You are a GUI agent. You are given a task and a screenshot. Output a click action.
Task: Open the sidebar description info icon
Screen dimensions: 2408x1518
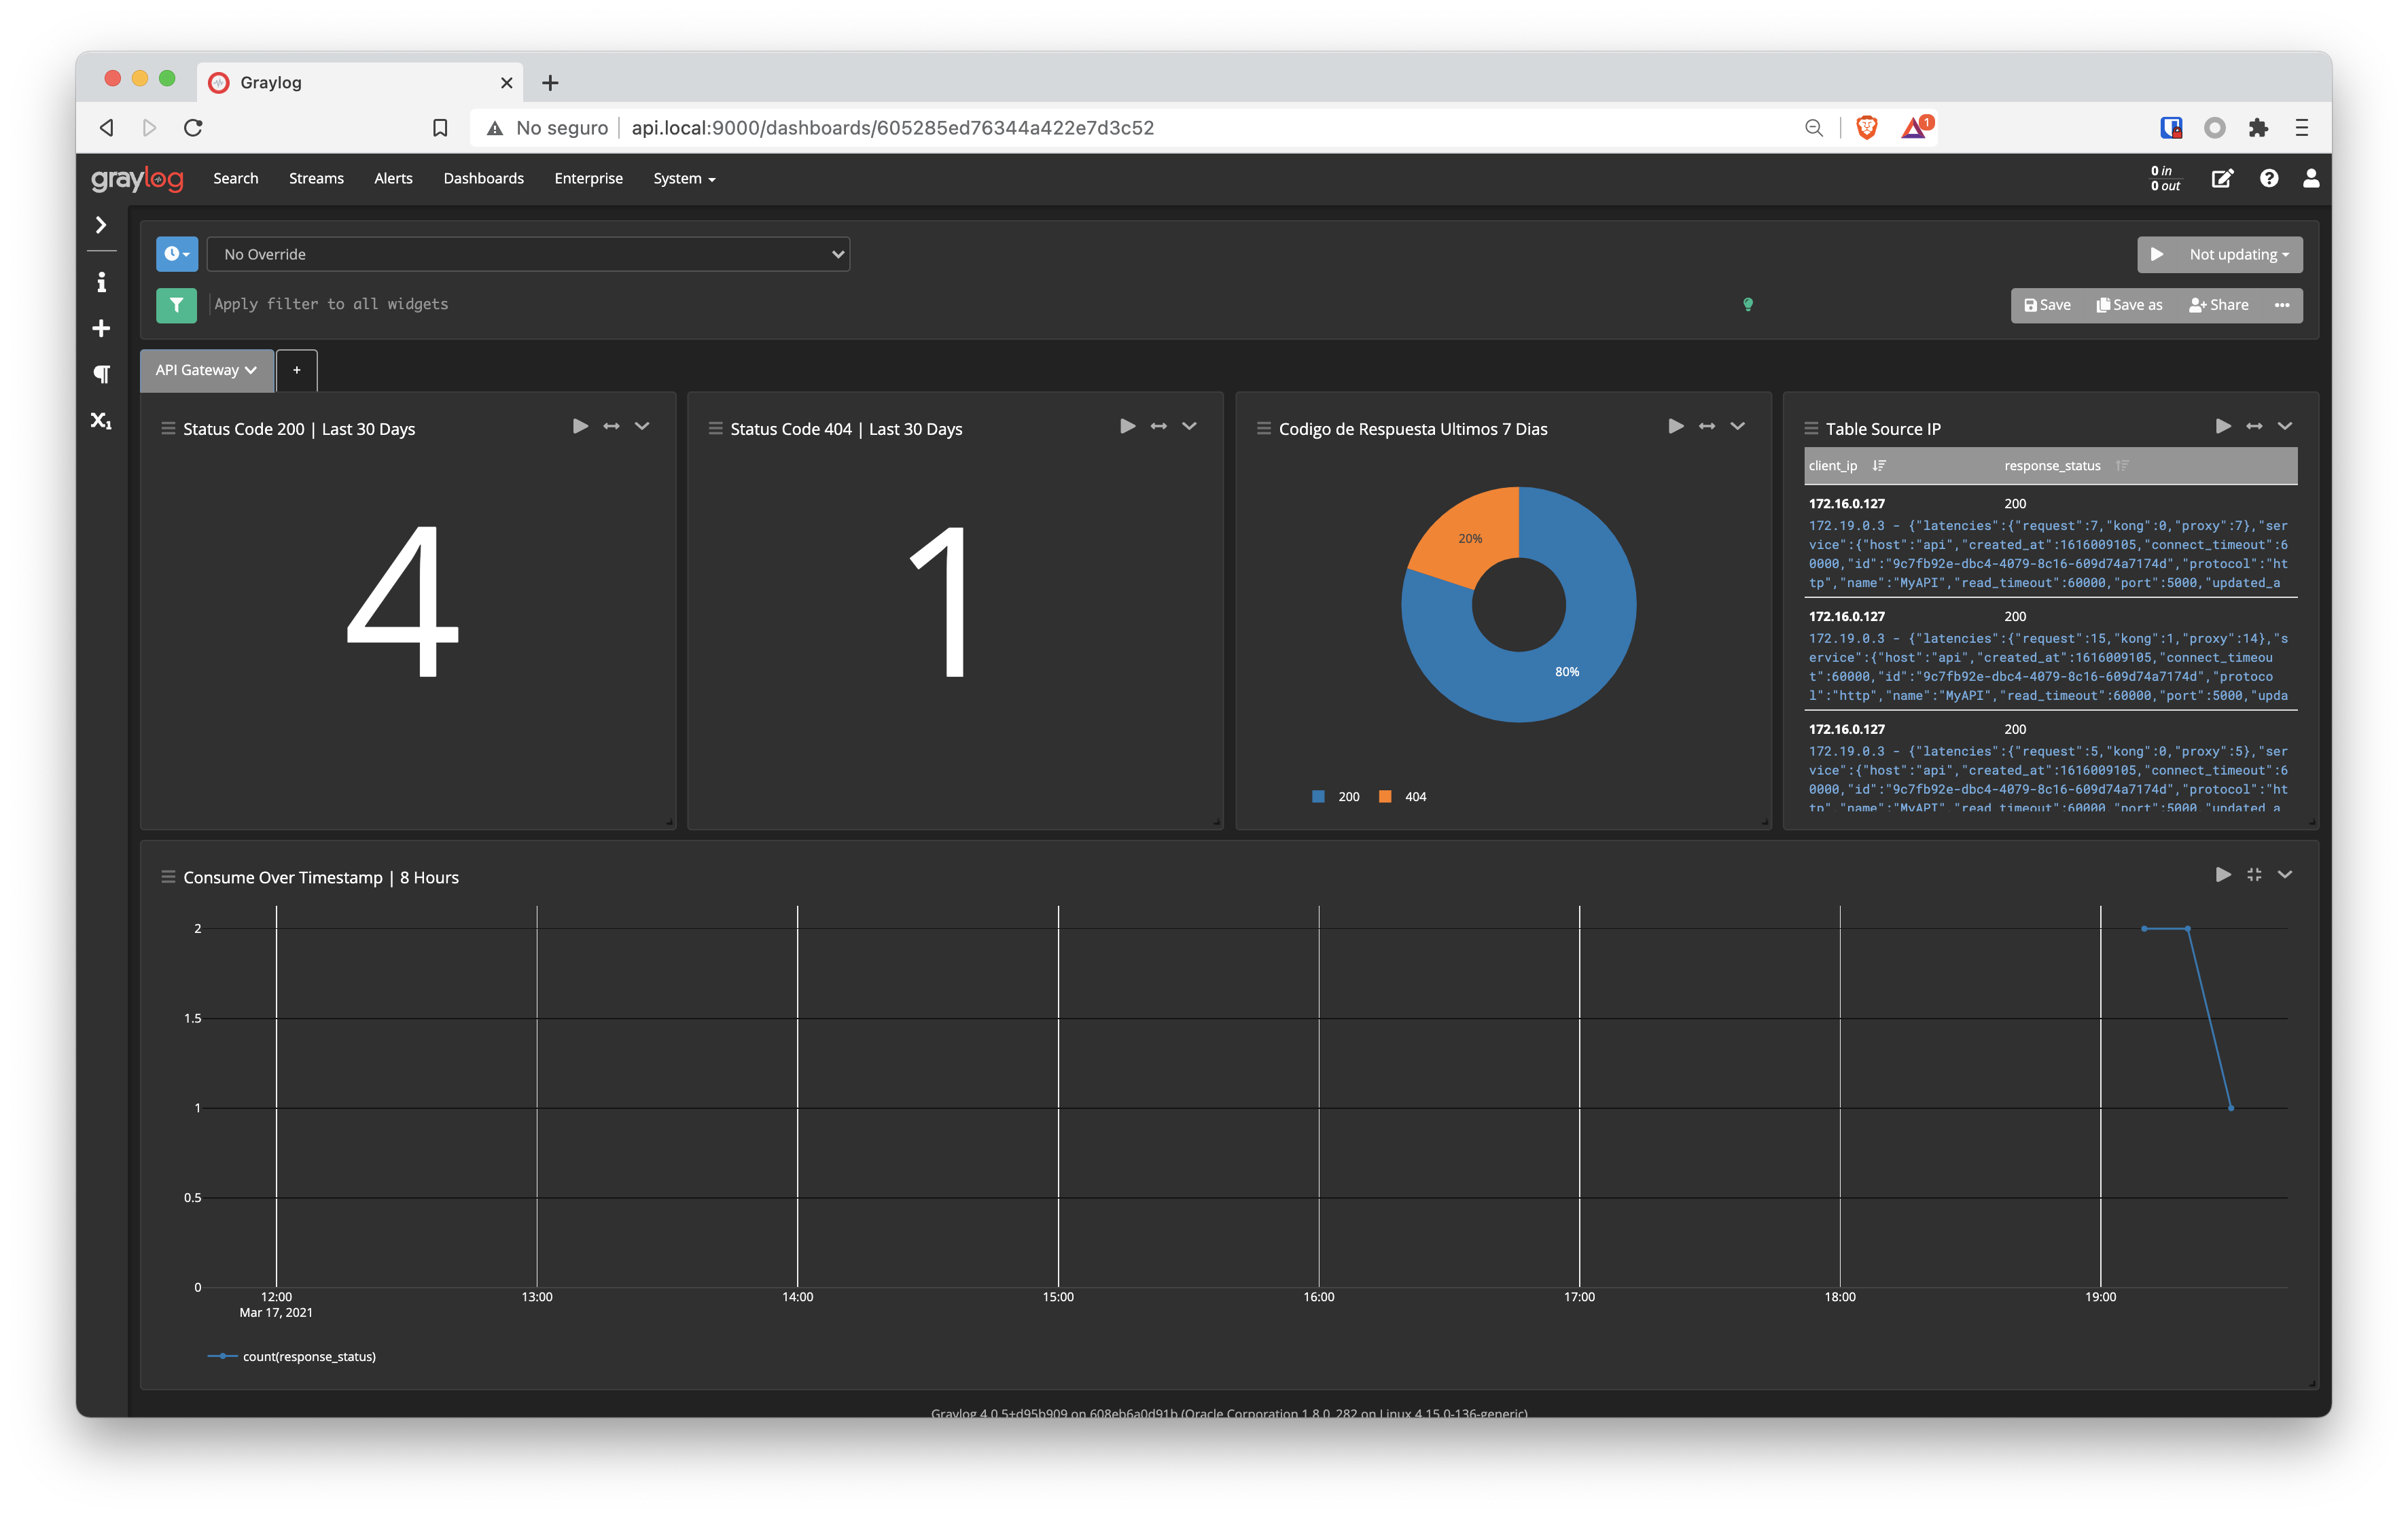pyautogui.click(x=101, y=283)
